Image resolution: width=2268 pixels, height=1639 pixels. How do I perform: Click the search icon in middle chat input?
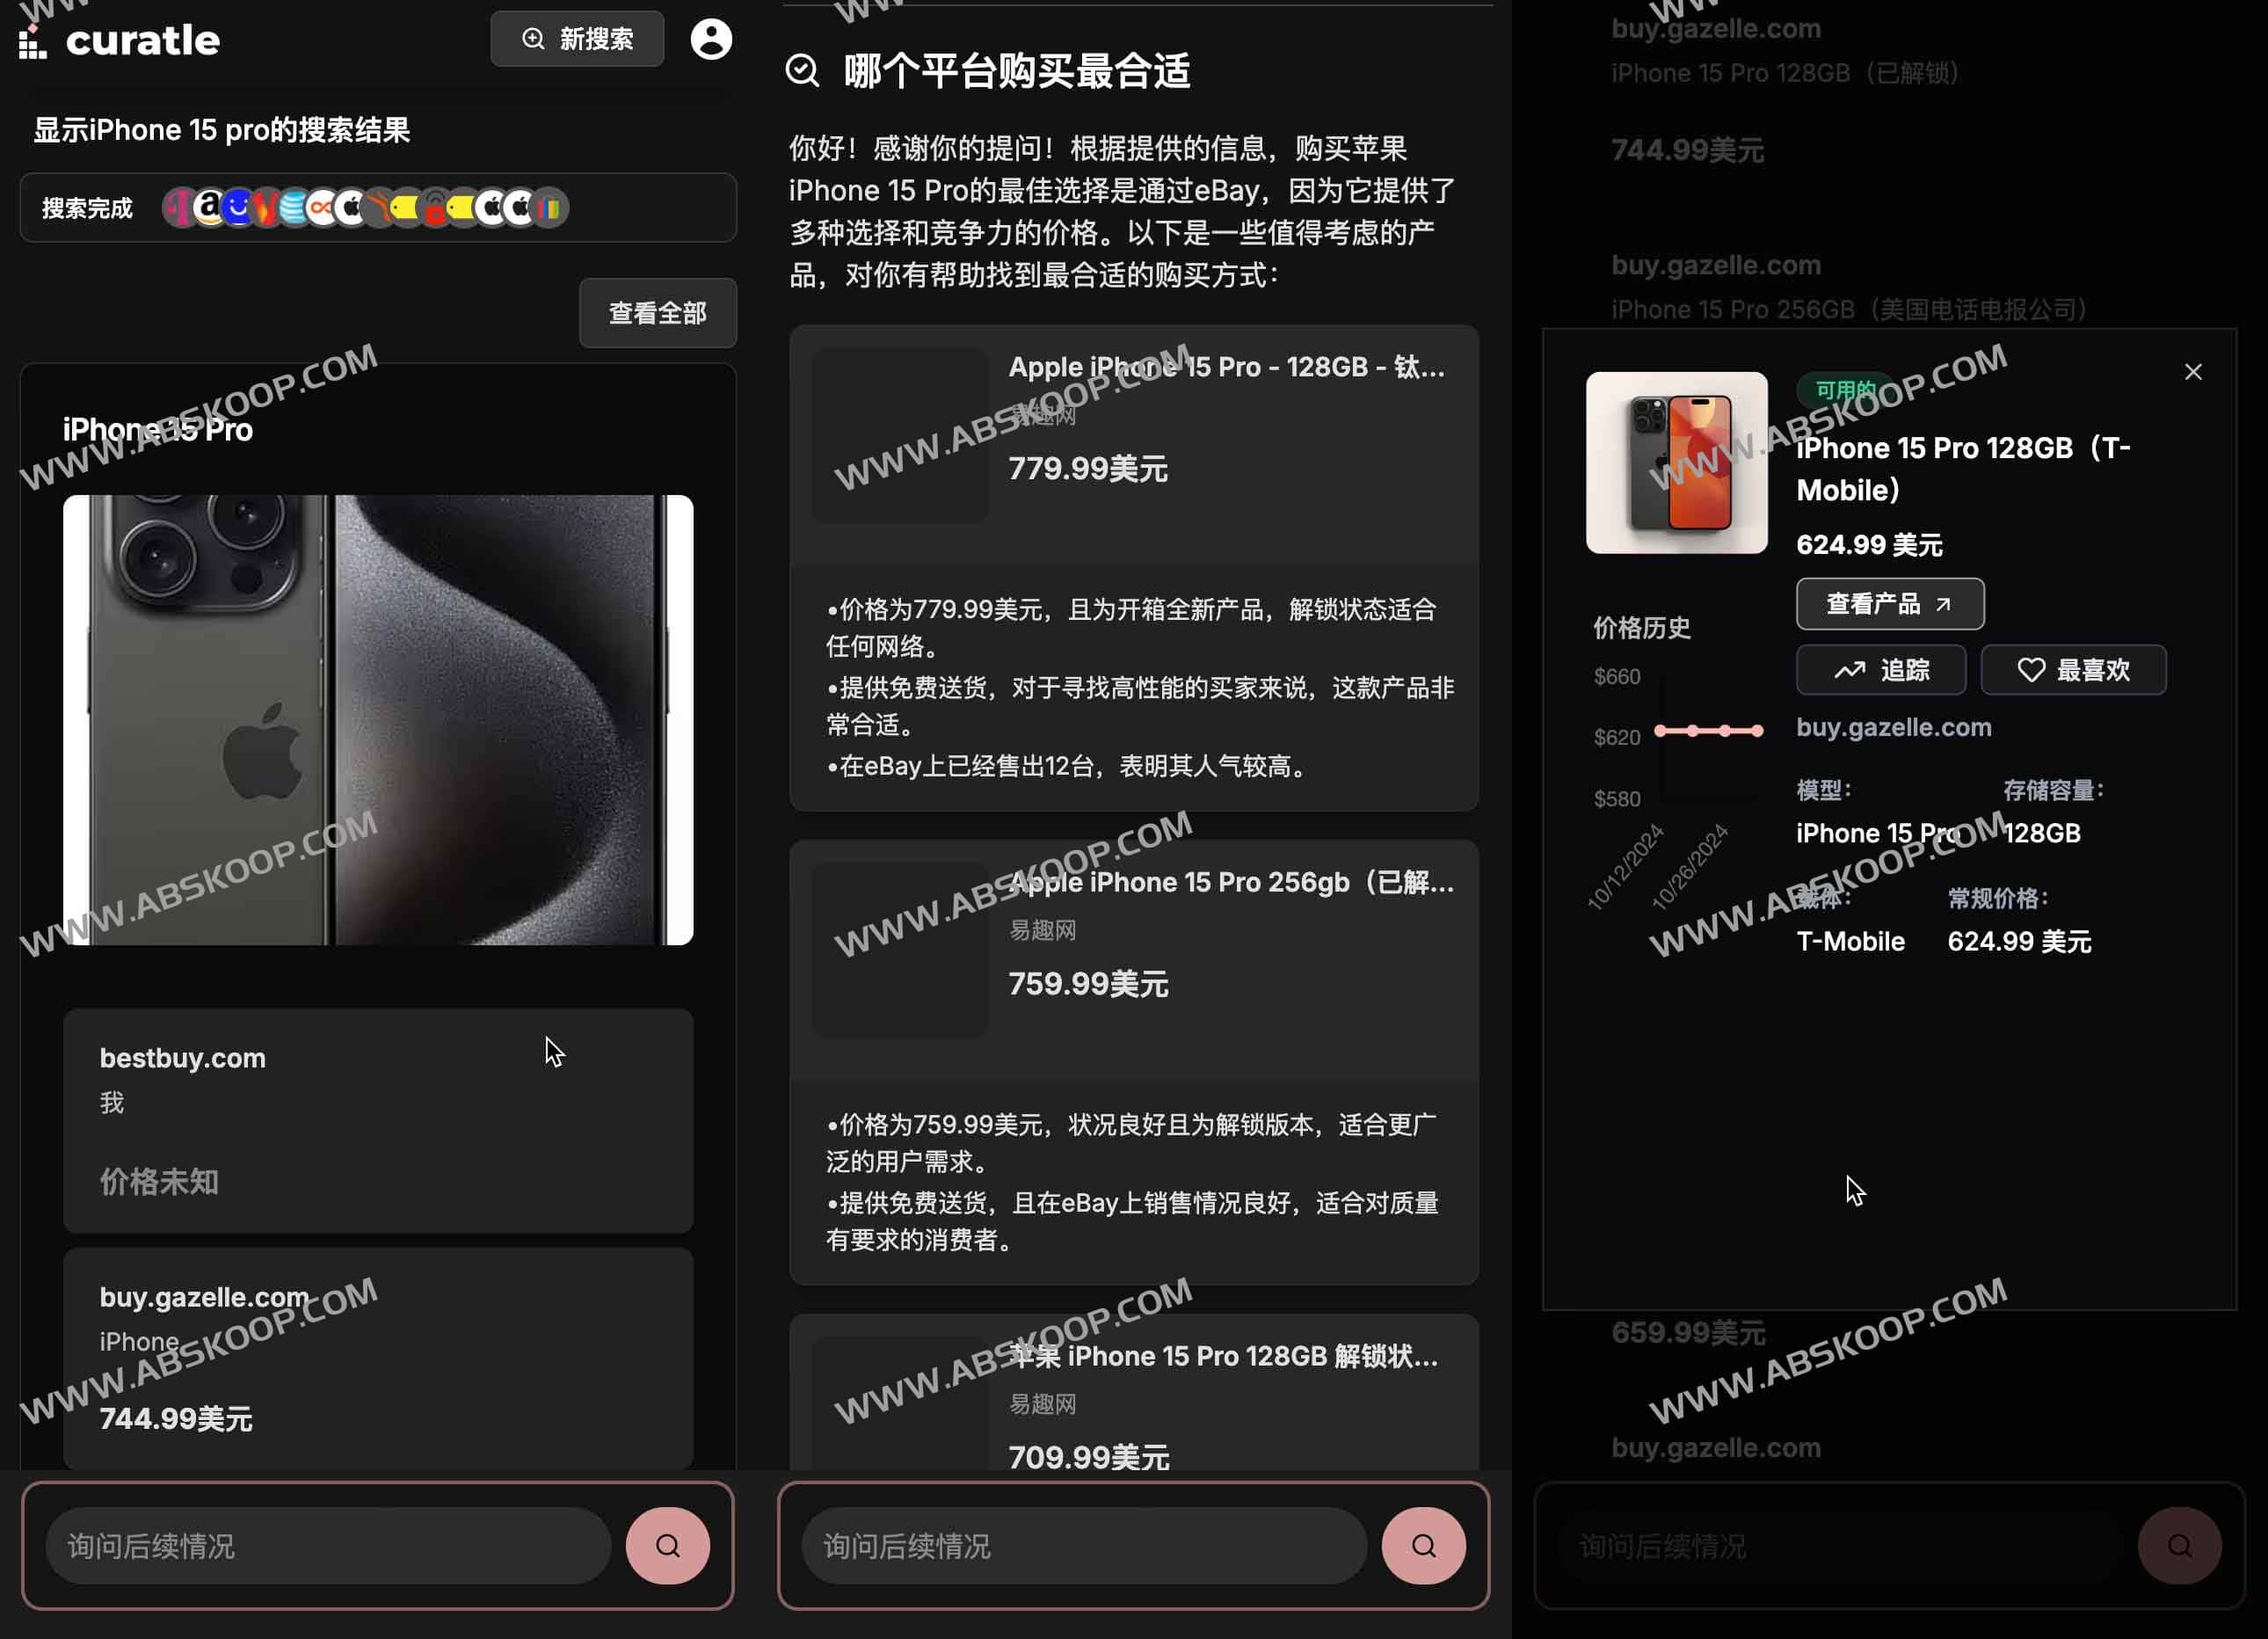tap(1424, 1546)
